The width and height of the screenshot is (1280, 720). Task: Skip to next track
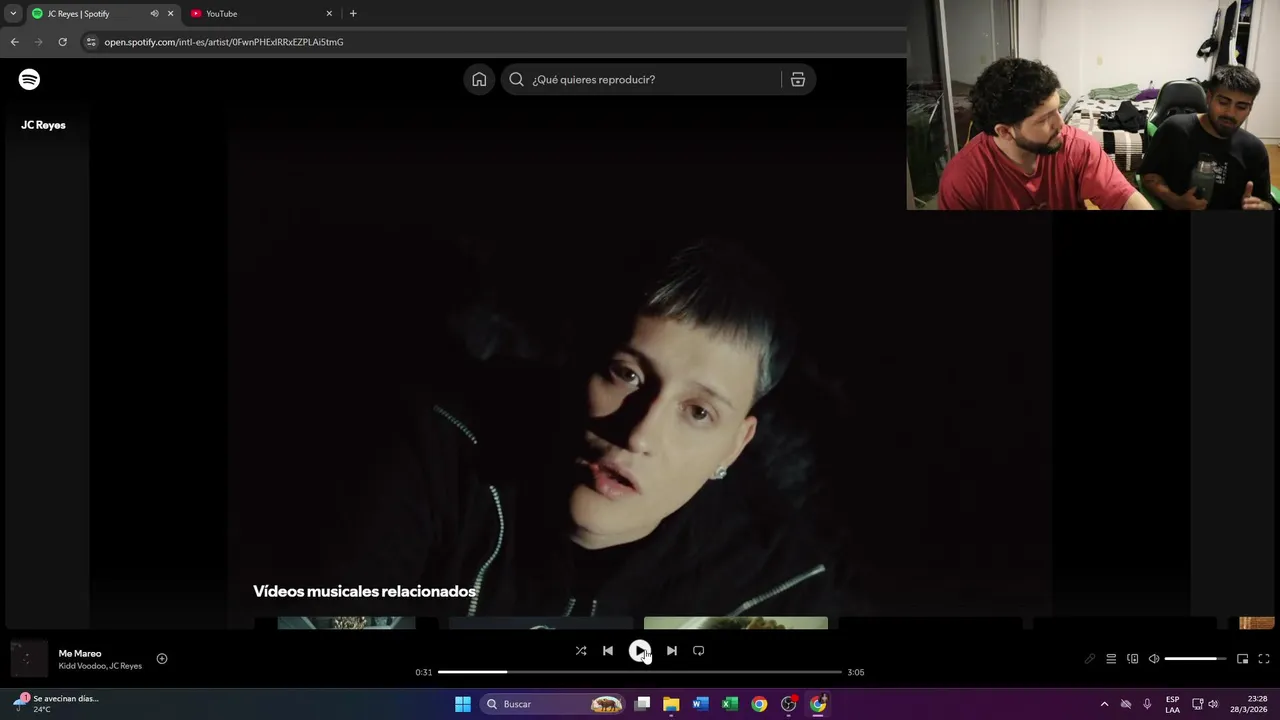(672, 651)
